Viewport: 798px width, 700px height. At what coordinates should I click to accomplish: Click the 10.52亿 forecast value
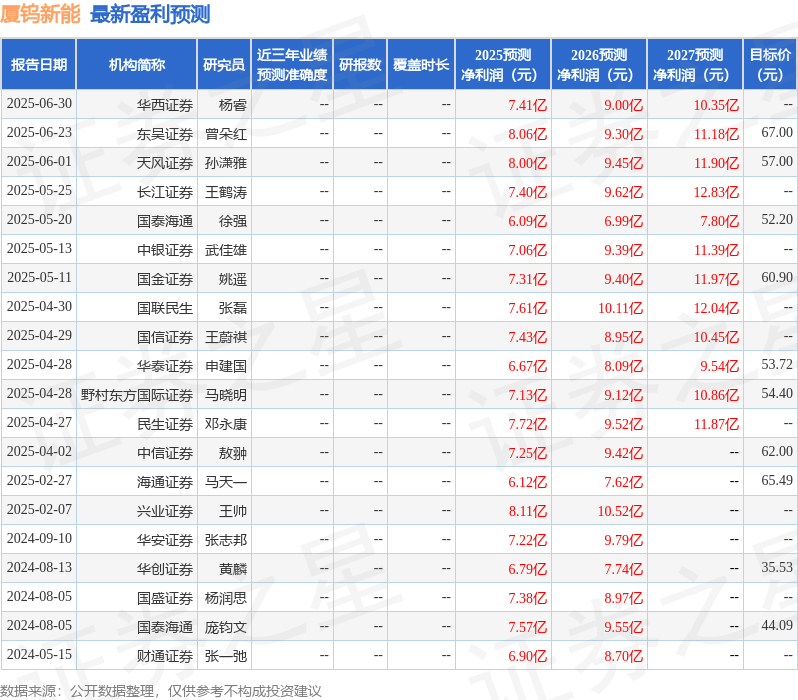point(620,512)
